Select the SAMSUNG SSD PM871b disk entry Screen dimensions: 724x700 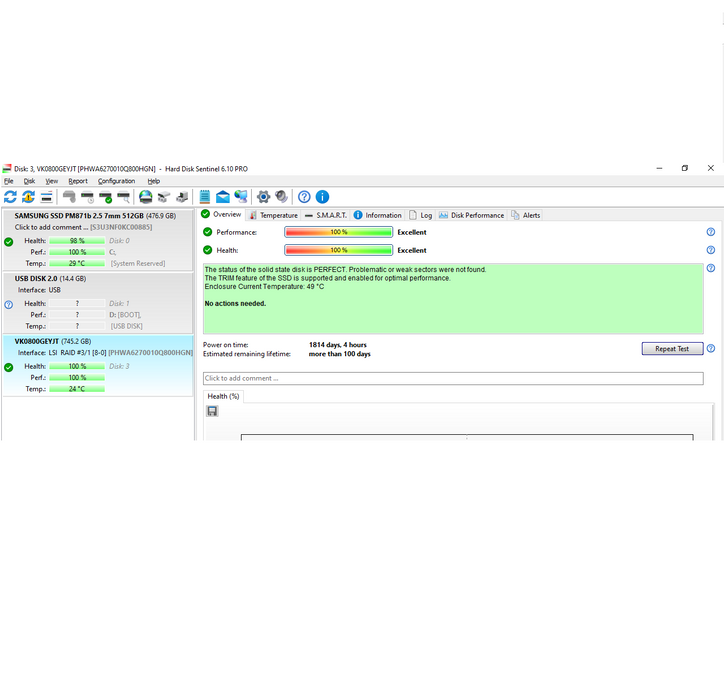(x=96, y=216)
